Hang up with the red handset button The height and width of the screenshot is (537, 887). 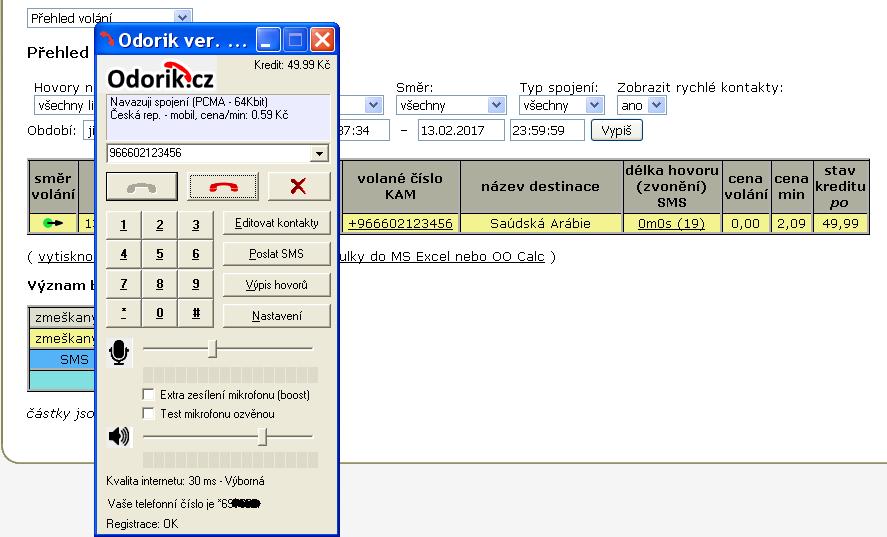tap(223, 187)
